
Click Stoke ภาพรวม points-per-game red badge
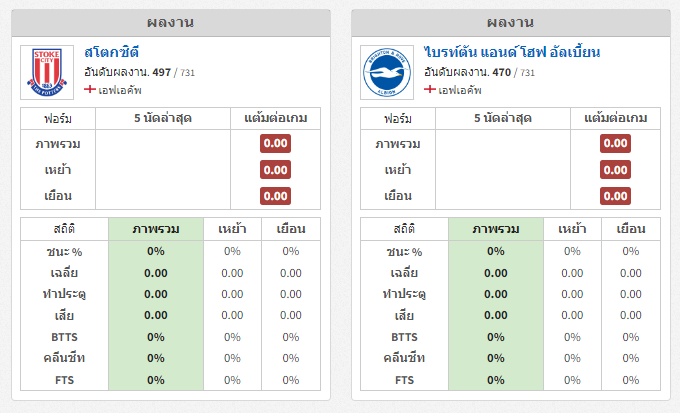(275, 144)
